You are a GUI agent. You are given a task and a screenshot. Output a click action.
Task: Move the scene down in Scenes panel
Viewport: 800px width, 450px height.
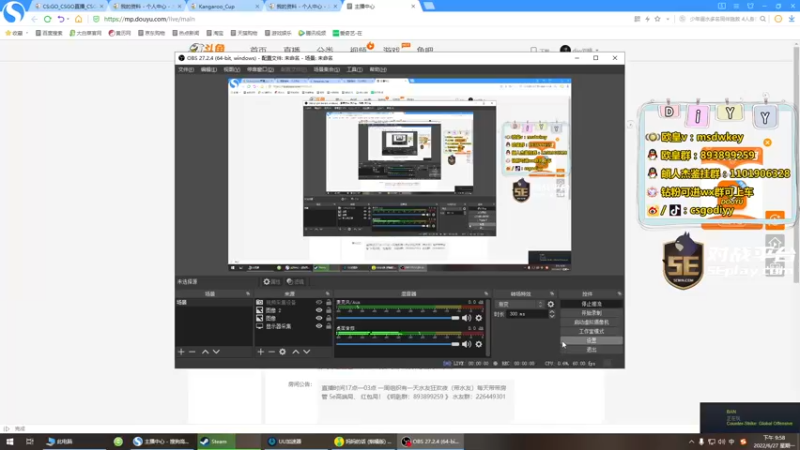tap(216, 352)
